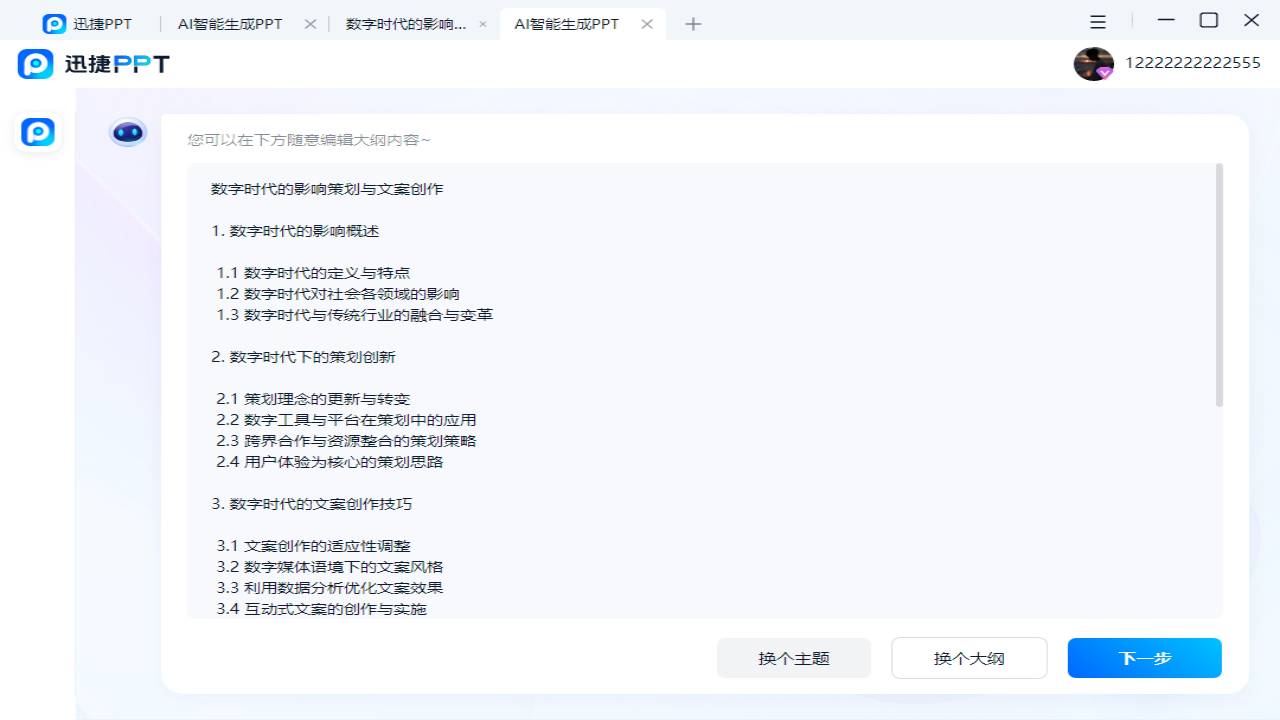Screen dimensions: 1280x720
Task: Close the active AI智能生成PPT tab
Action: click(648, 22)
